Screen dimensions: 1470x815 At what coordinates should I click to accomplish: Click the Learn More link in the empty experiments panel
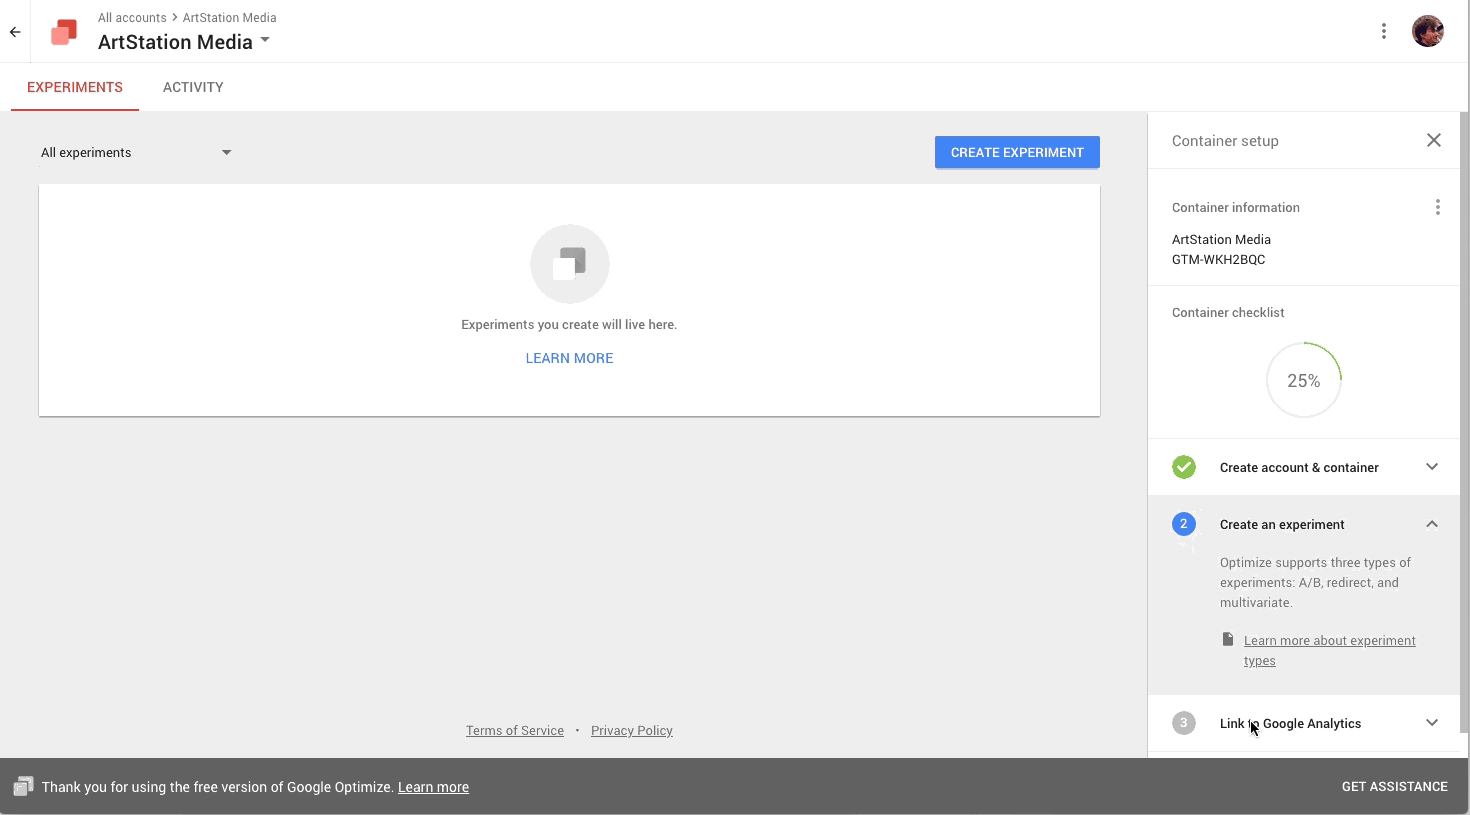[x=570, y=358]
